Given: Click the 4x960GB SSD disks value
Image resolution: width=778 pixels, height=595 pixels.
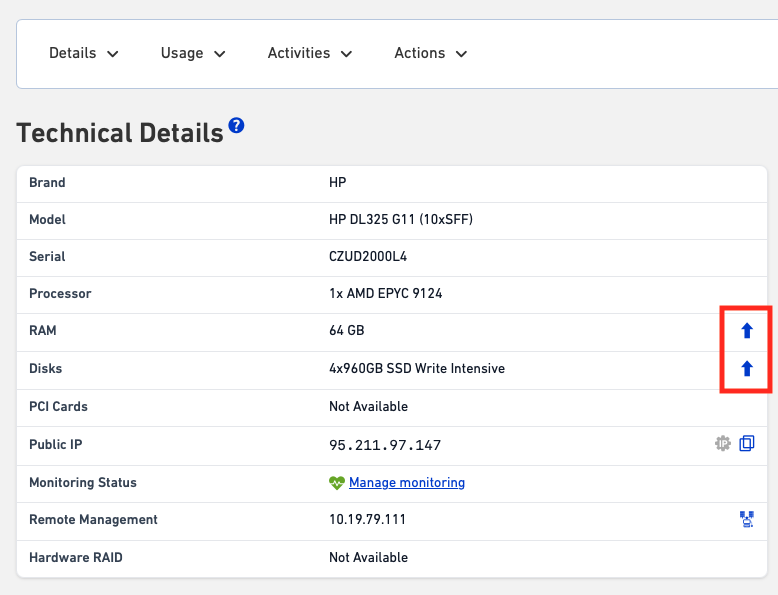Looking at the screenshot, I should [x=417, y=369].
